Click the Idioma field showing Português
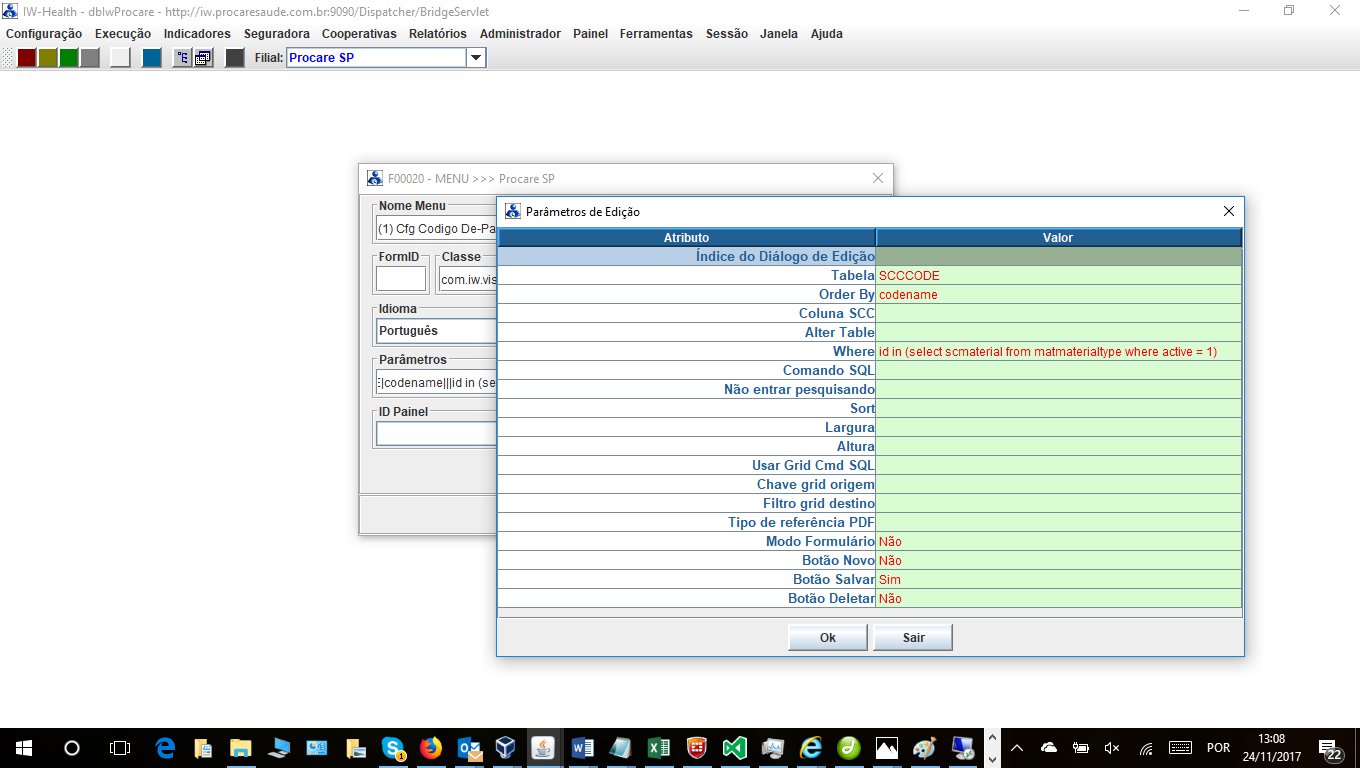The image size is (1360, 768). [436, 330]
